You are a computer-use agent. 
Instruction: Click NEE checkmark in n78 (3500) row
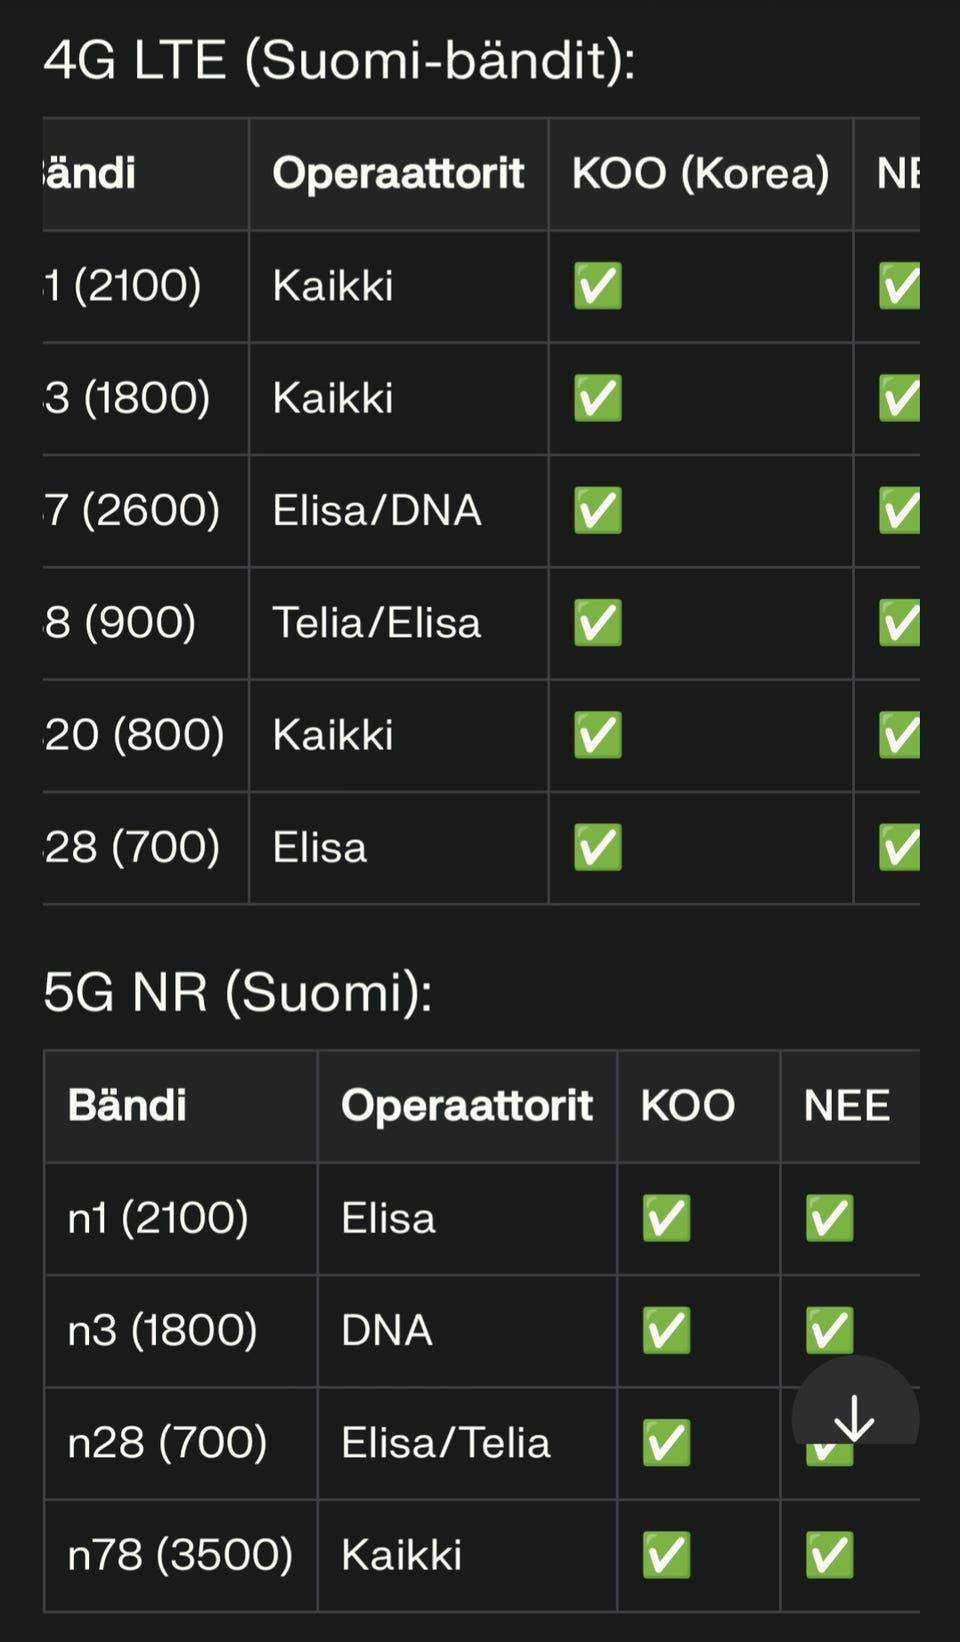(x=829, y=1555)
